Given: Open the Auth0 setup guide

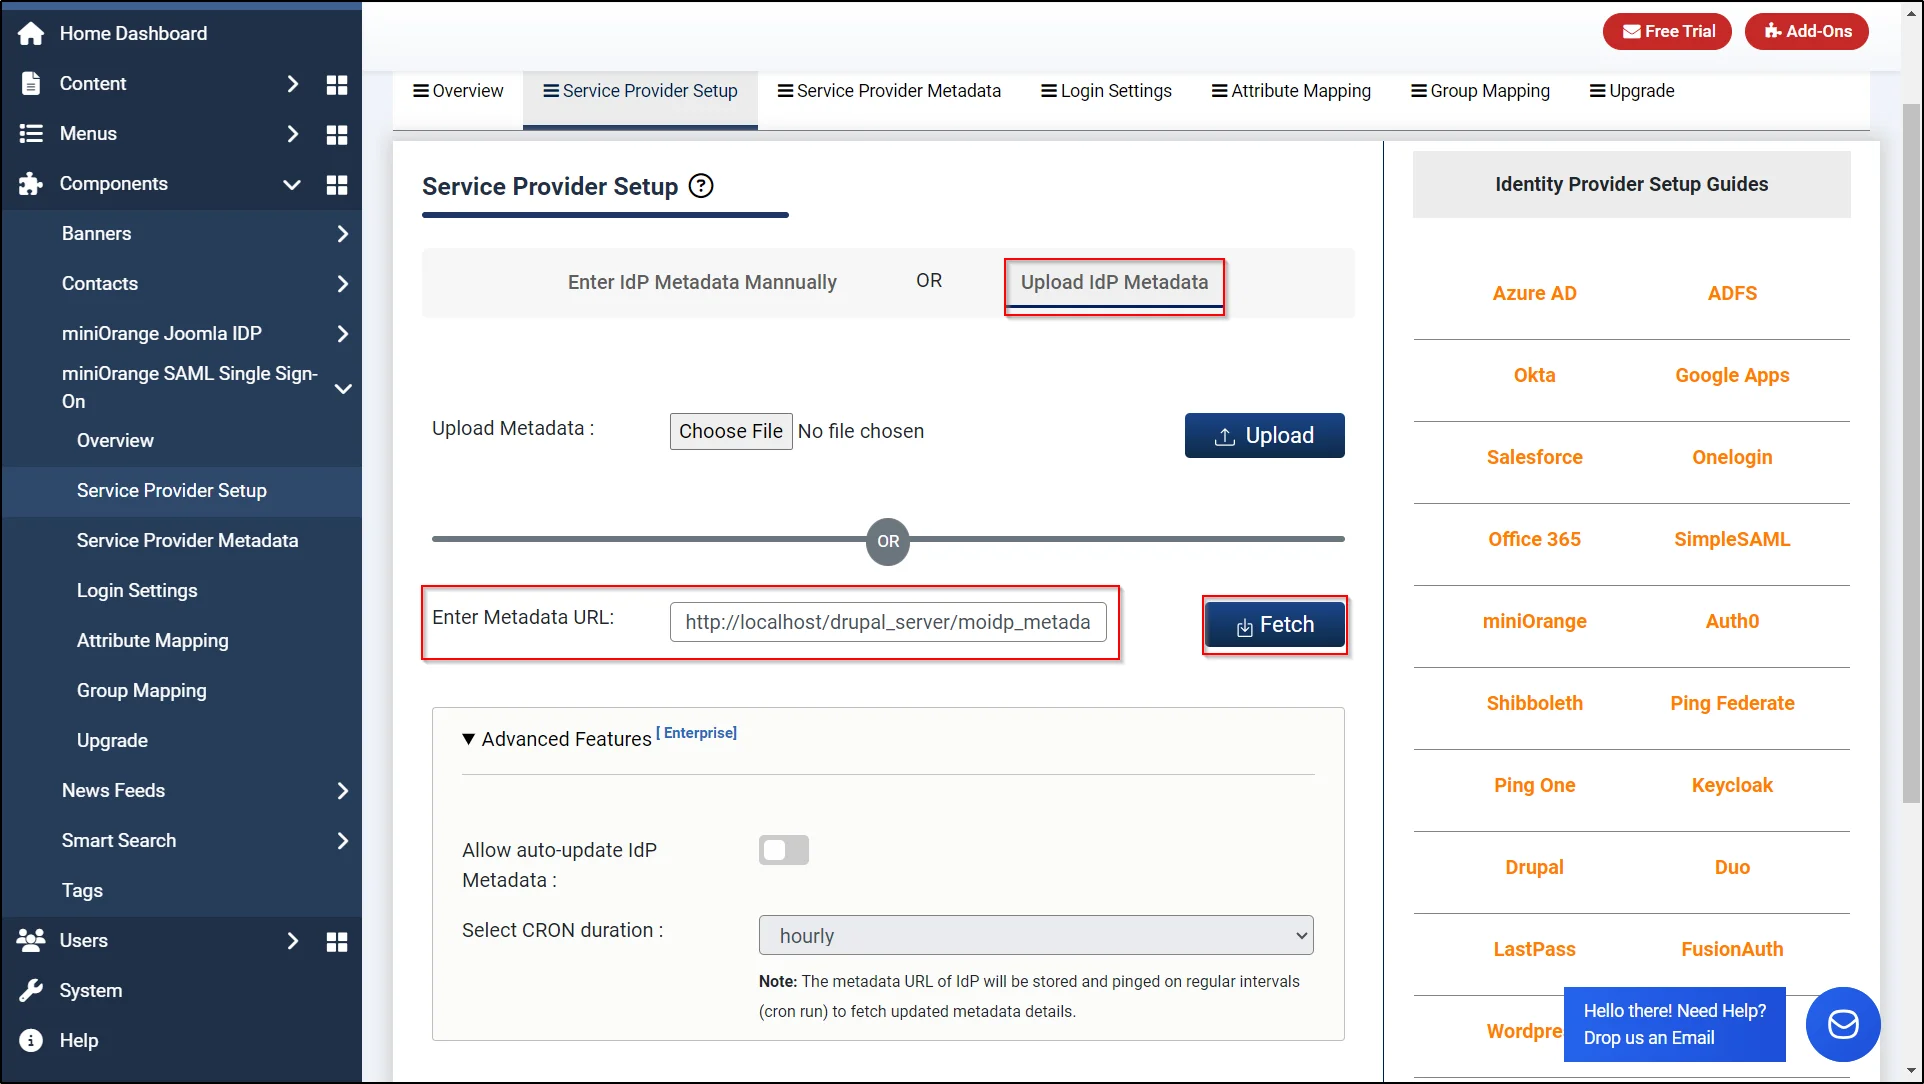Looking at the screenshot, I should click(x=1732, y=621).
